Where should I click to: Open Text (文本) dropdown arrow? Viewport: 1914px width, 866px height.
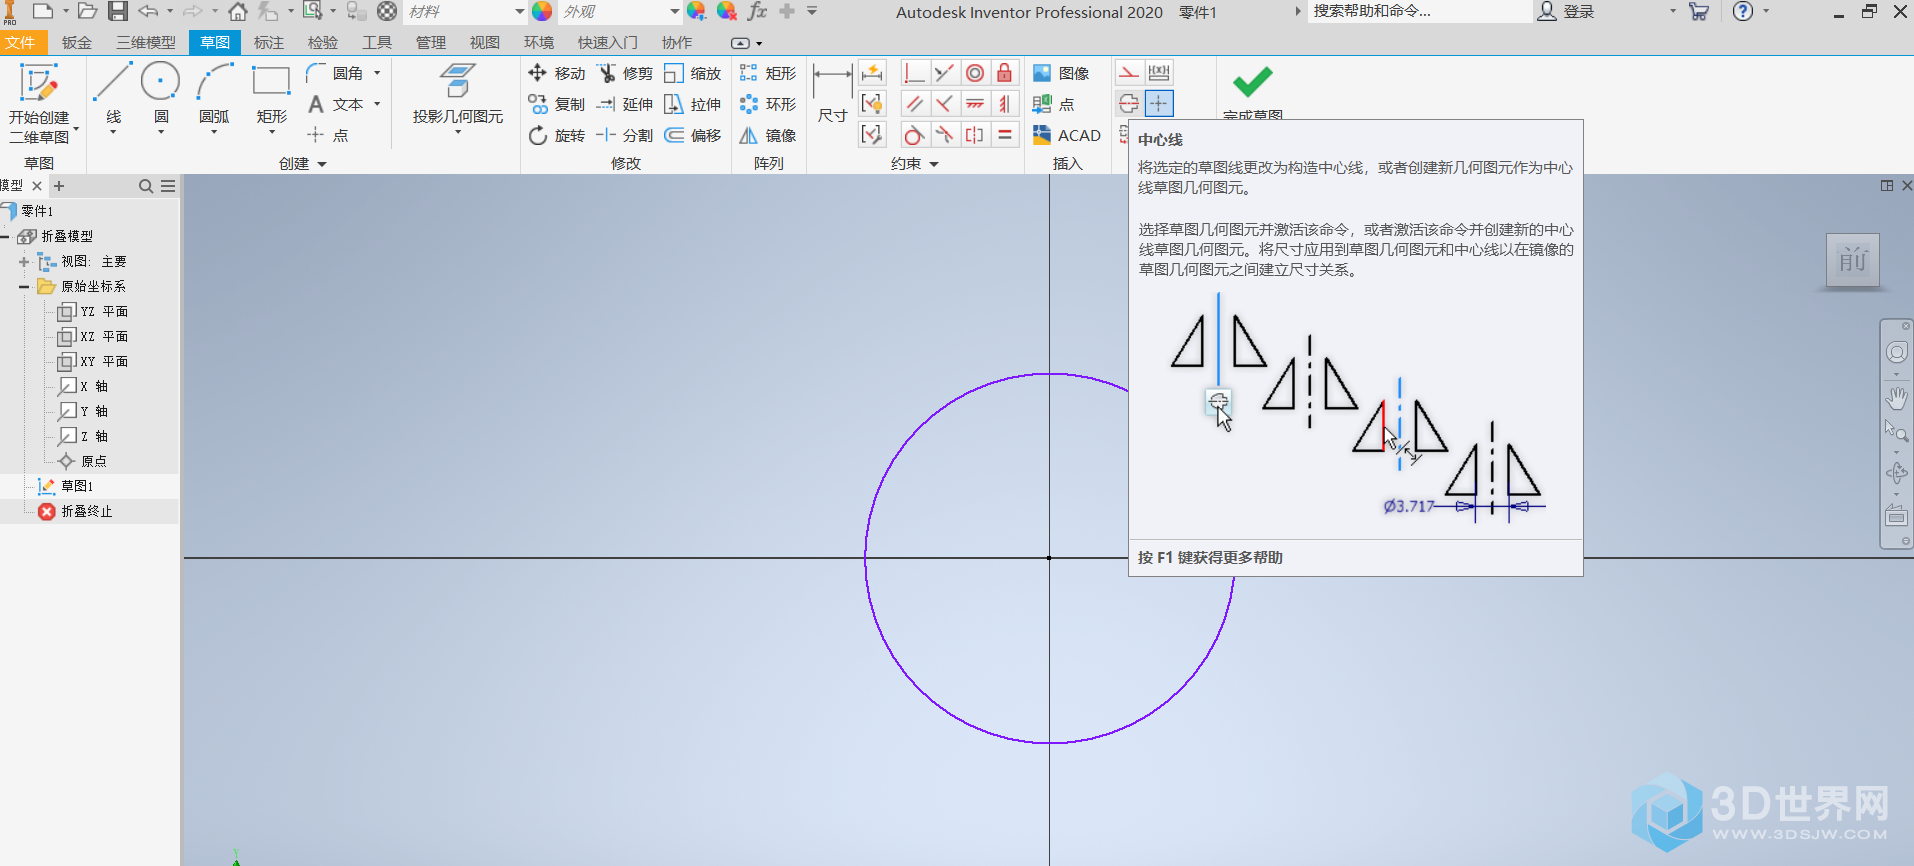pyautogui.click(x=377, y=104)
